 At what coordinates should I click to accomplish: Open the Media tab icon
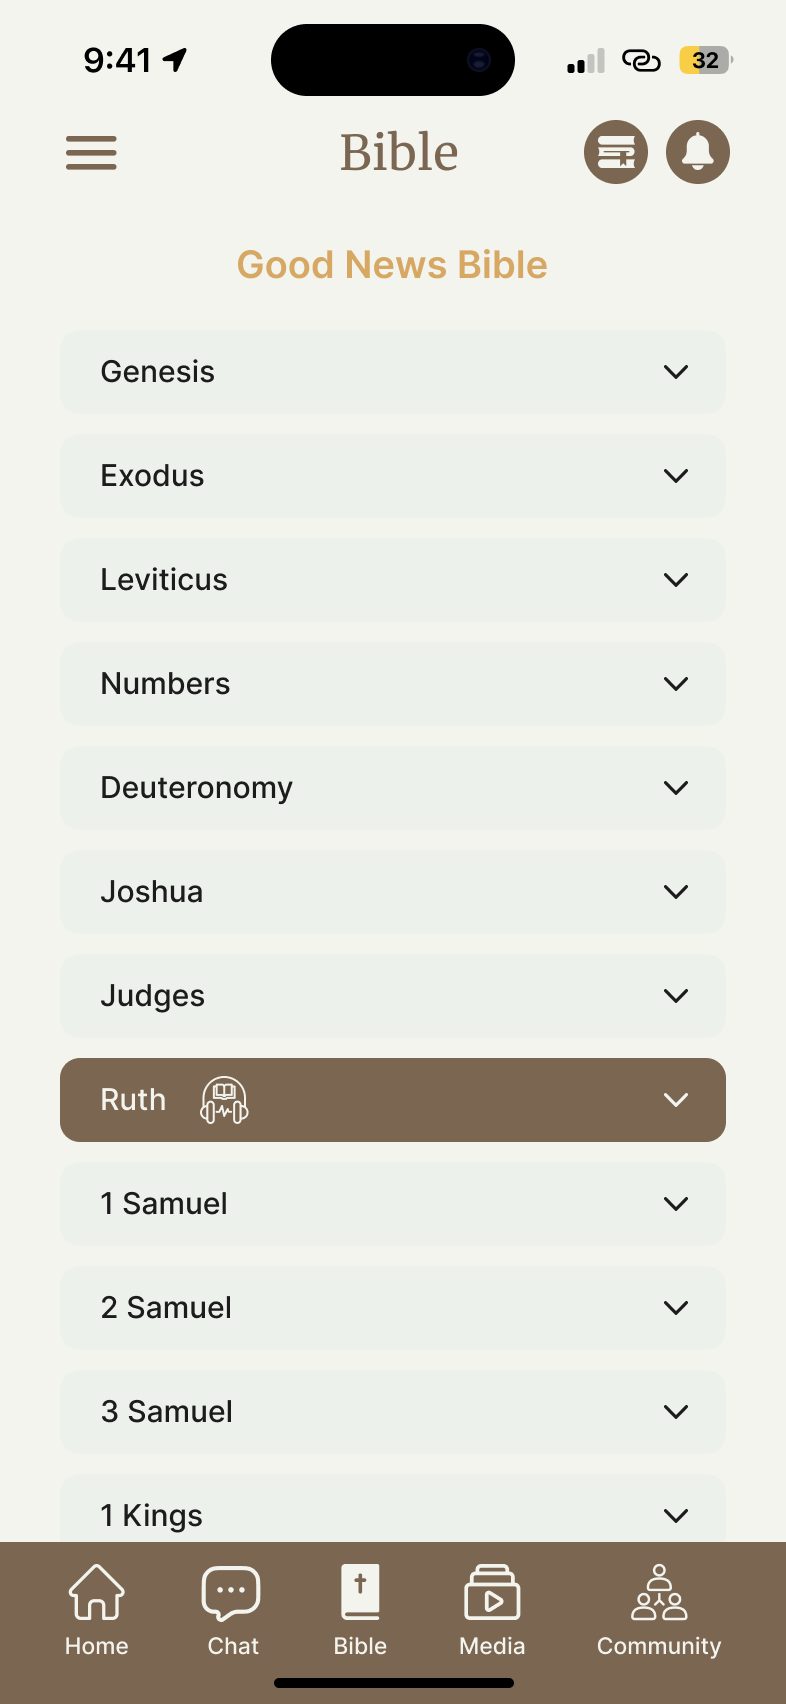(492, 1592)
